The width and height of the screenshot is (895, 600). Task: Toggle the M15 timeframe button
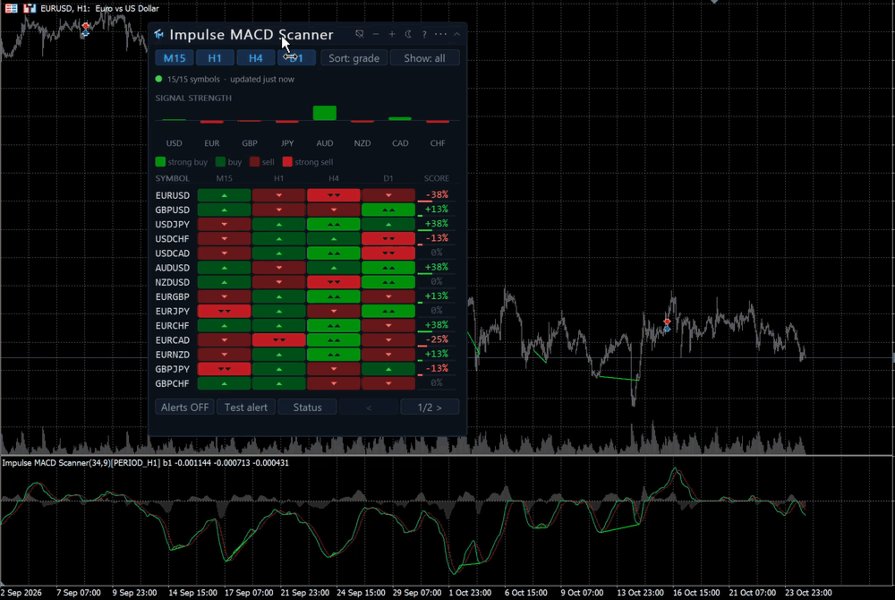coord(174,58)
